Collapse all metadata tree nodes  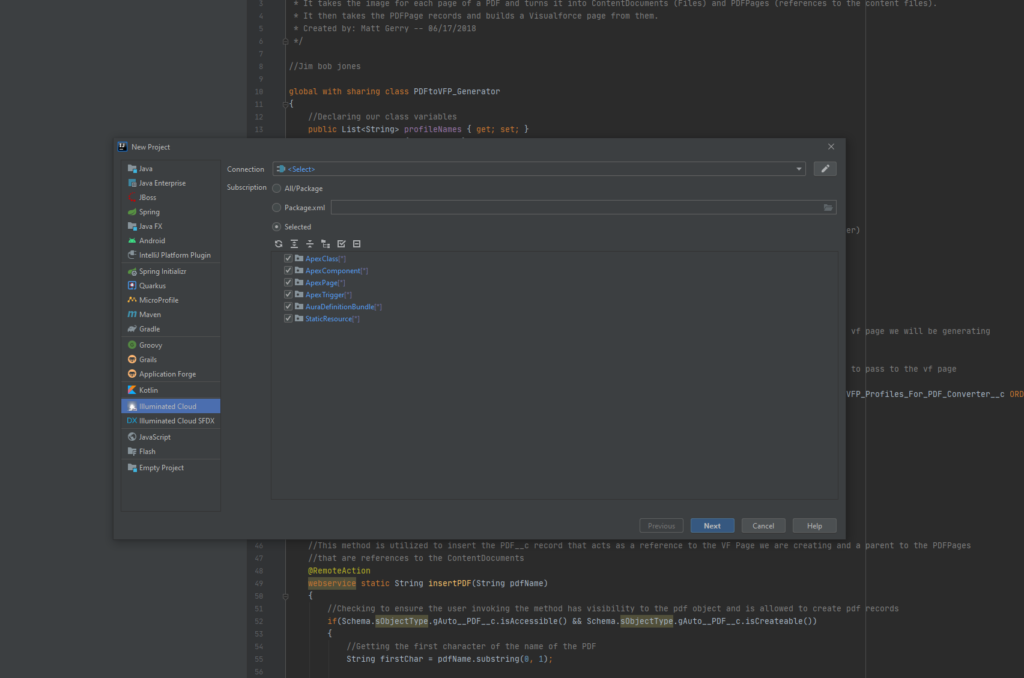[310, 244]
